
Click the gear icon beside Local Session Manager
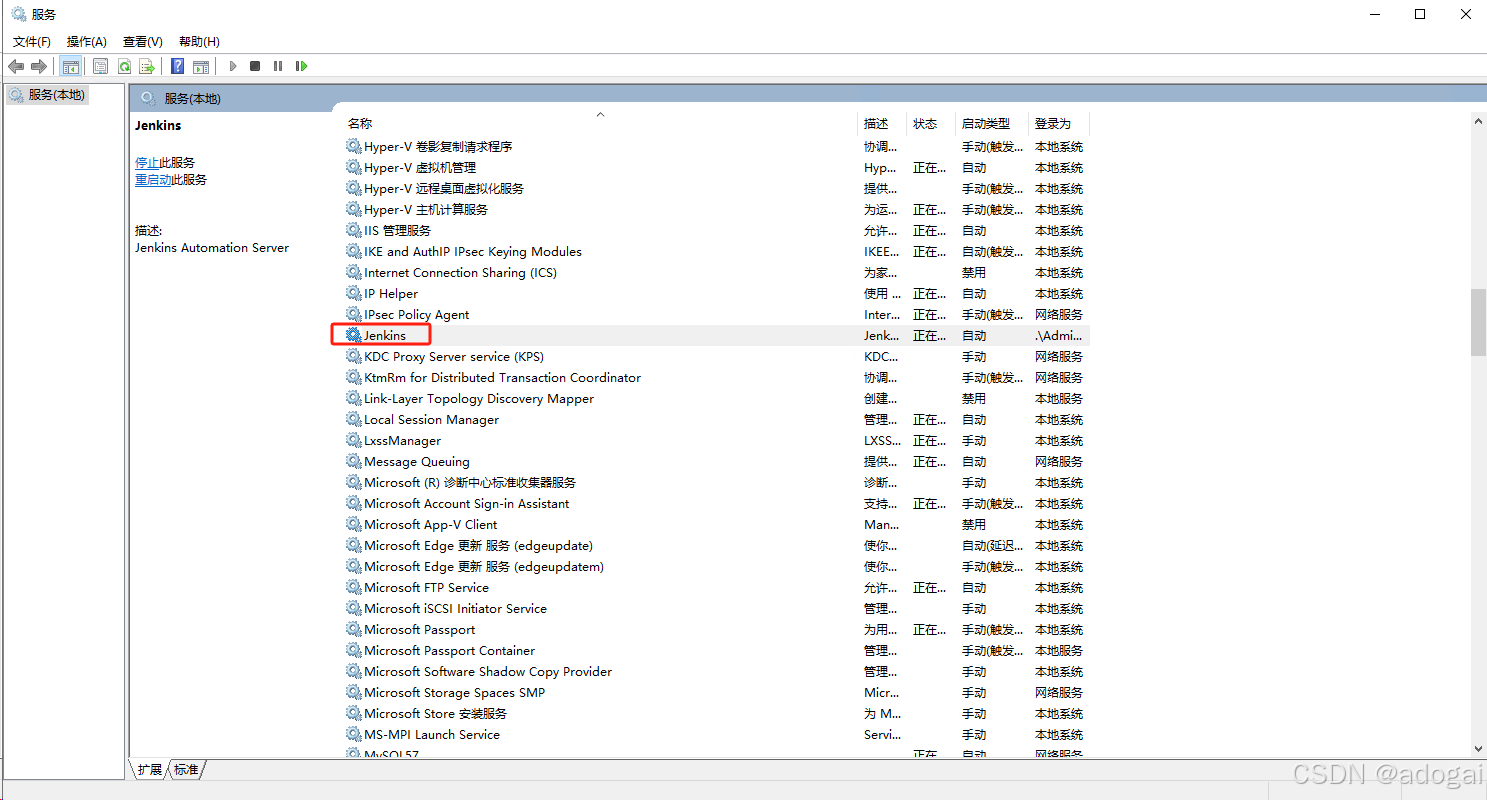point(354,419)
